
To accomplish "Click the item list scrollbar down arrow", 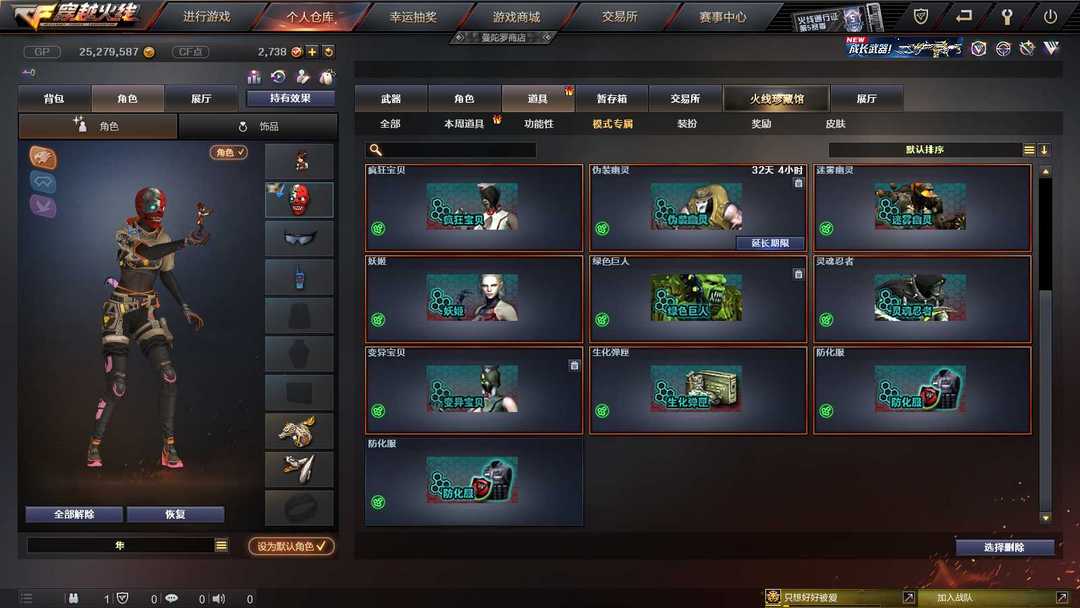I will pyautogui.click(x=1046, y=518).
